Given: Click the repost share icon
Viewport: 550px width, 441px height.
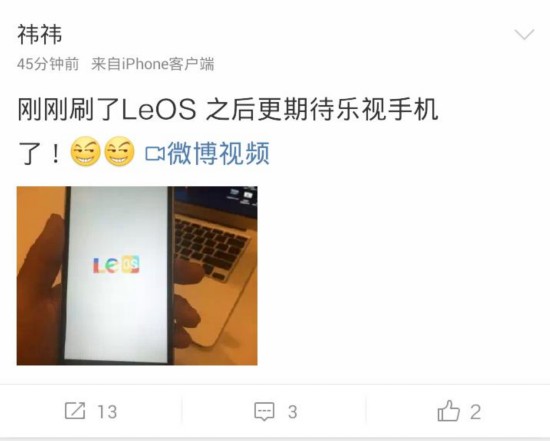Looking at the screenshot, I should pyautogui.click(x=75, y=411).
